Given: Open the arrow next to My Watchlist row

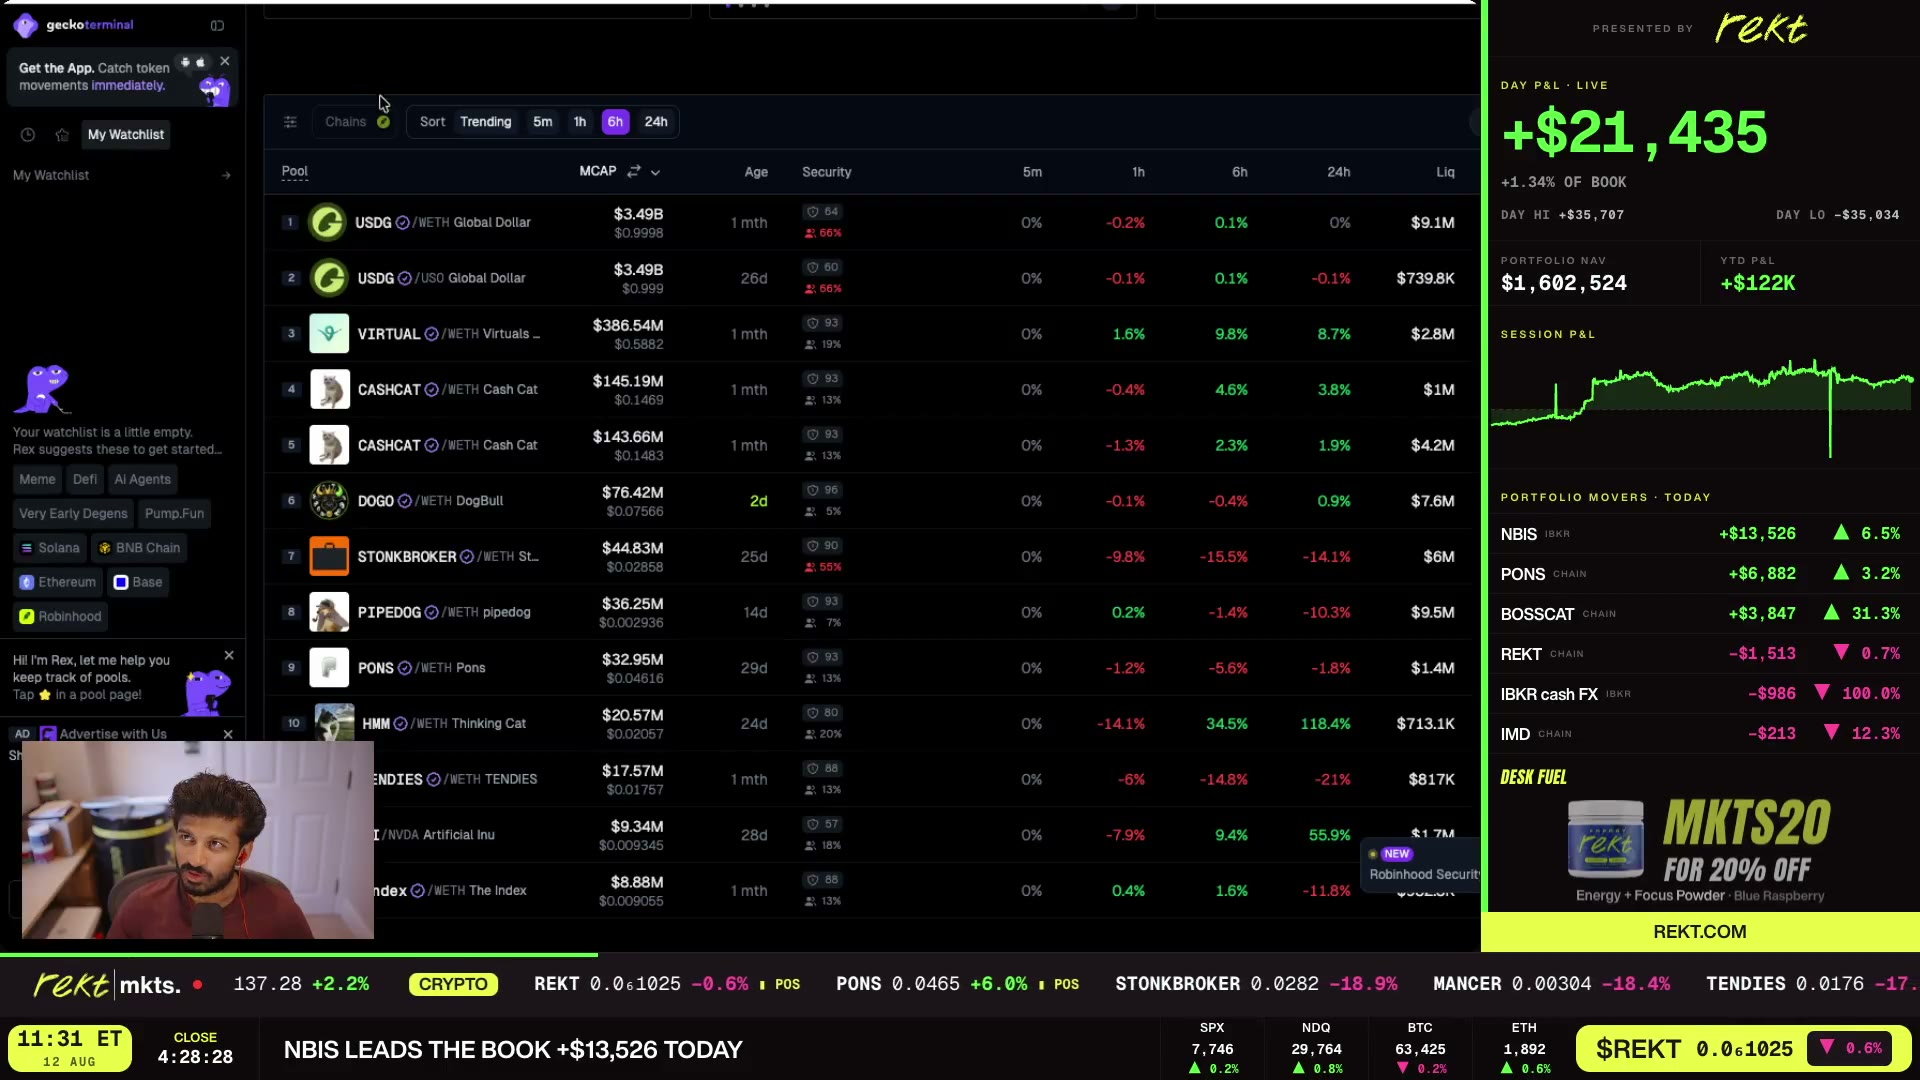Looking at the screenshot, I should [x=226, y=176].
